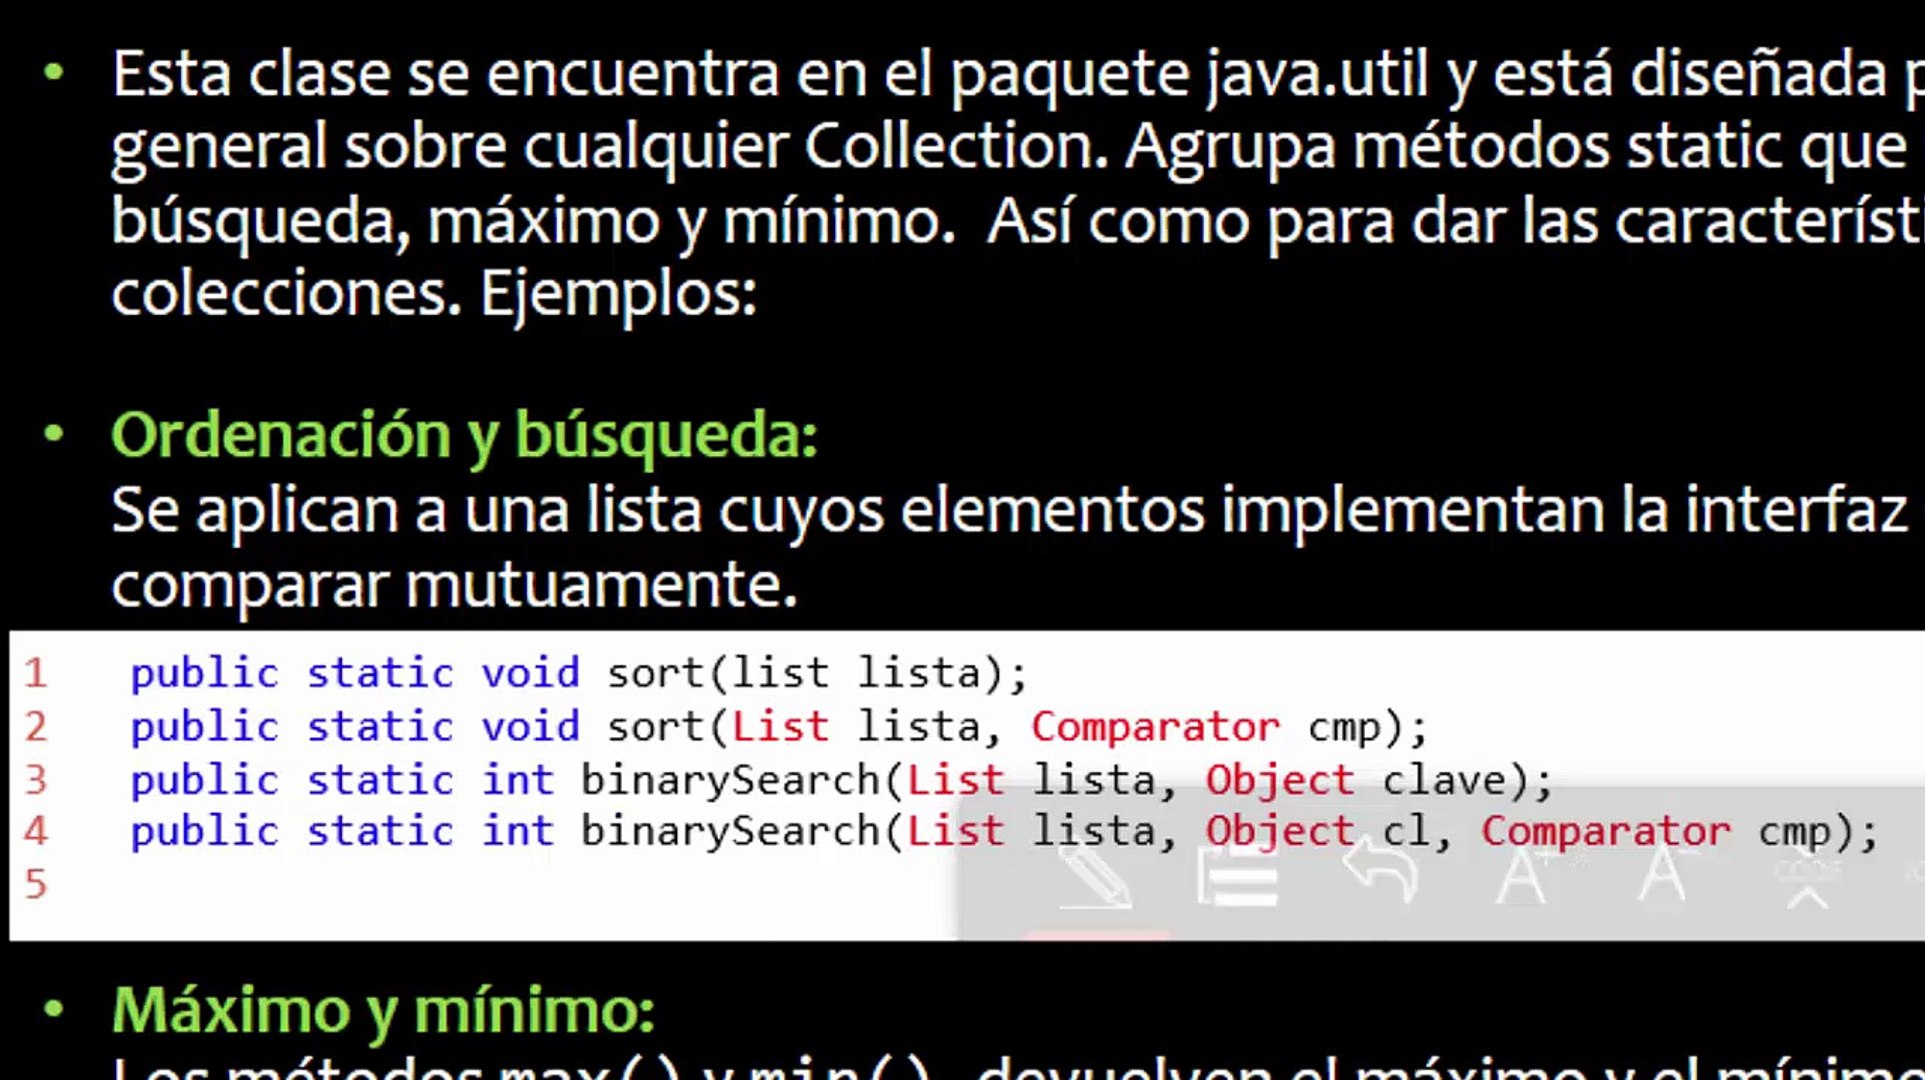Click the word 'Comparator' on code line 2

tap(1155, 726)
